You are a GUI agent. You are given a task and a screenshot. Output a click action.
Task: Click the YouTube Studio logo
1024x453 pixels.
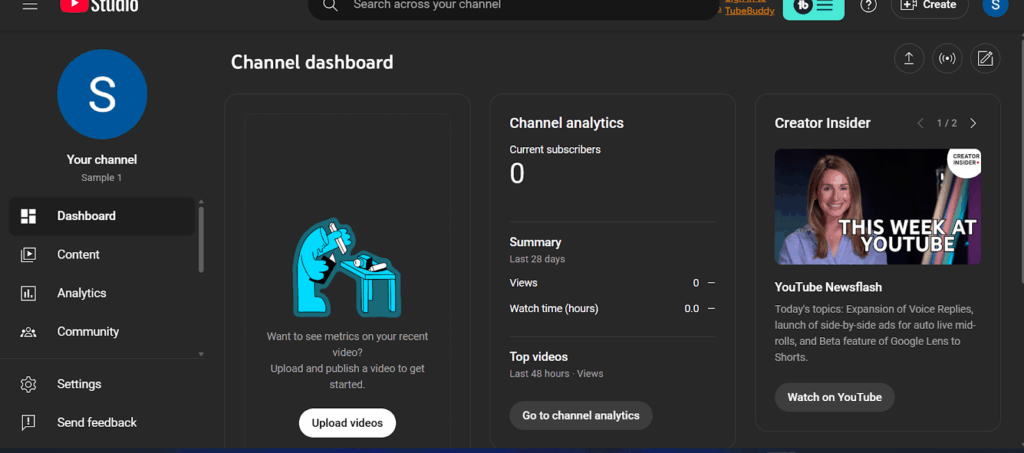pyautogui.click(x=99, y=6)
